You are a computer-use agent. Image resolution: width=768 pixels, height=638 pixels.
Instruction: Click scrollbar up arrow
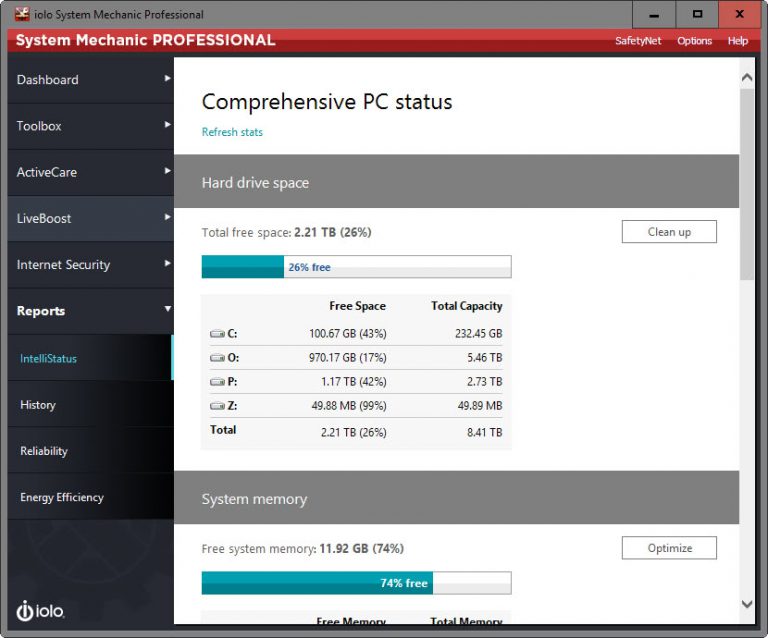[x=747, y=77]
